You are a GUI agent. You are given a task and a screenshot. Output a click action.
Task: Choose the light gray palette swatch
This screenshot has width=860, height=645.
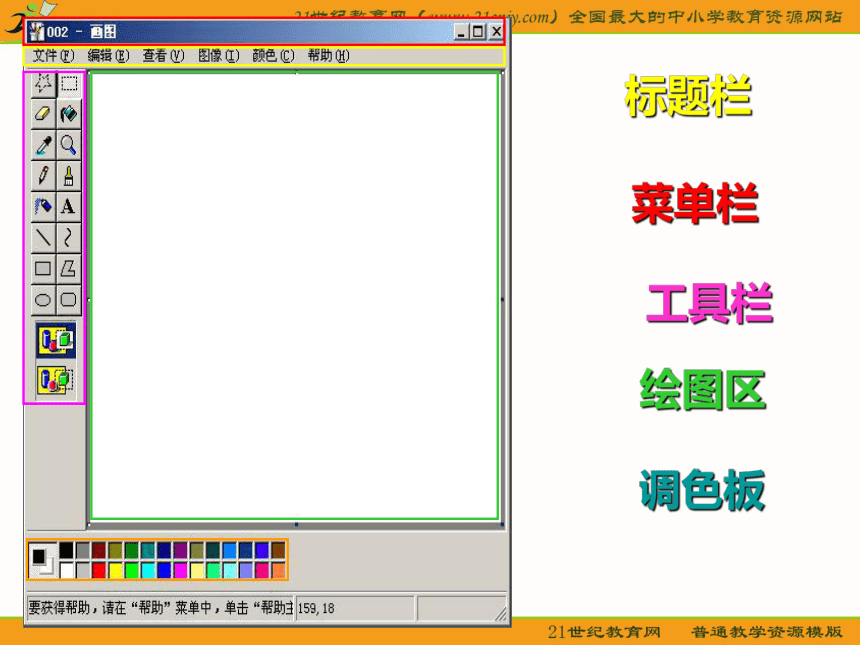tap(83, 570)
